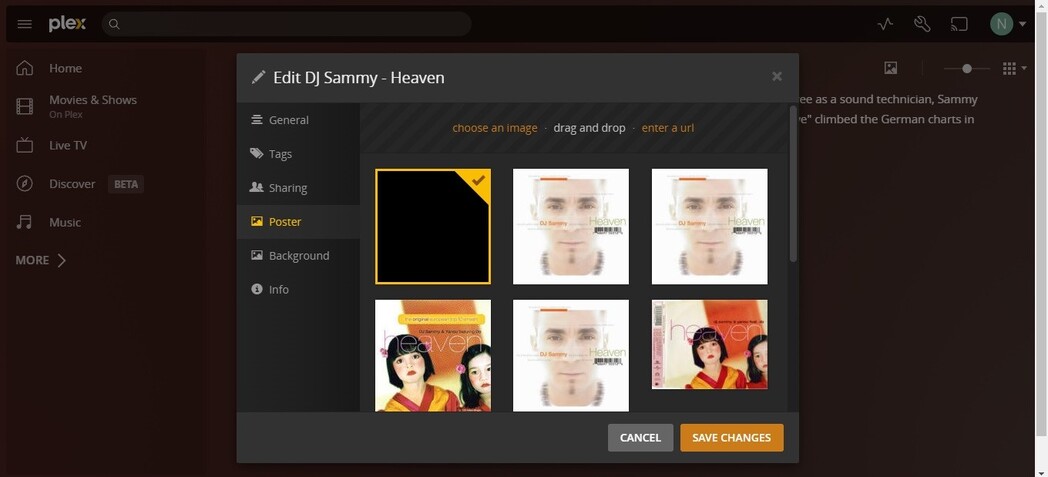
Task: Click 'enter a url' link
Action: pyautogui.click(x=668, y=128)
